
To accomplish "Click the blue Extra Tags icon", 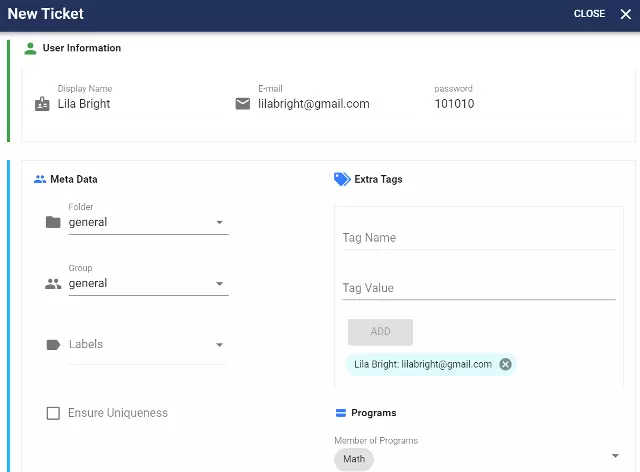I will click(342, 179).
